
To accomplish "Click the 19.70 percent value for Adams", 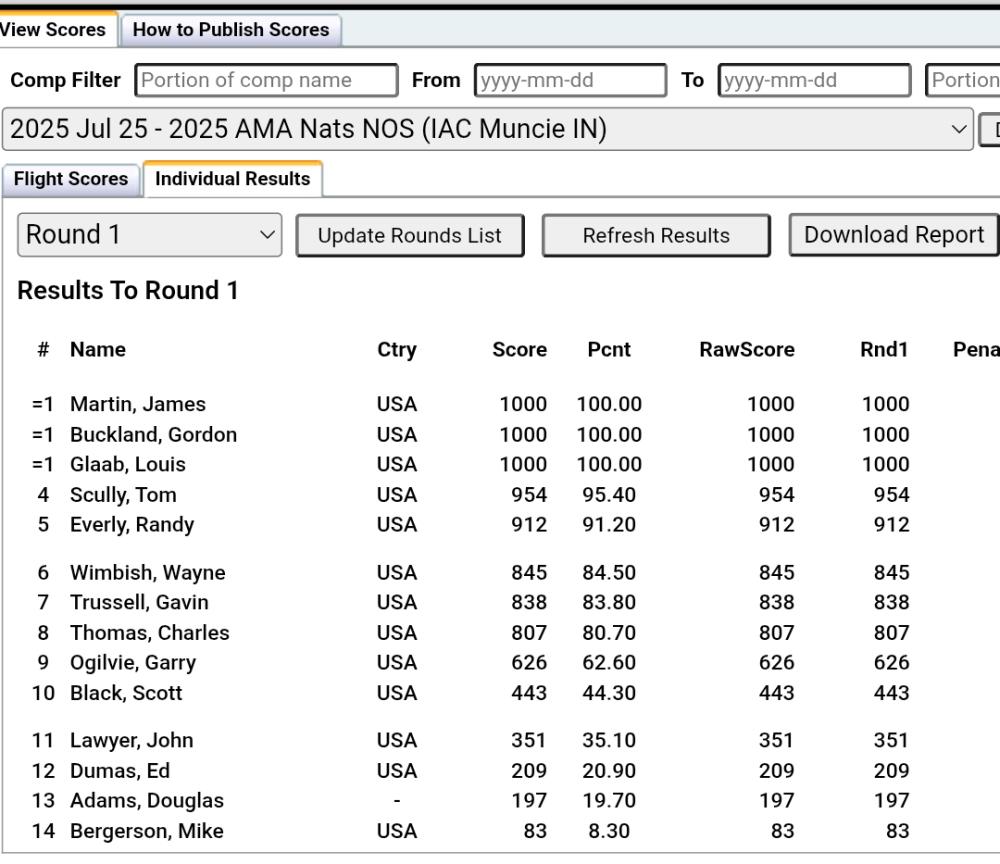I will click(x=608, y=800).
